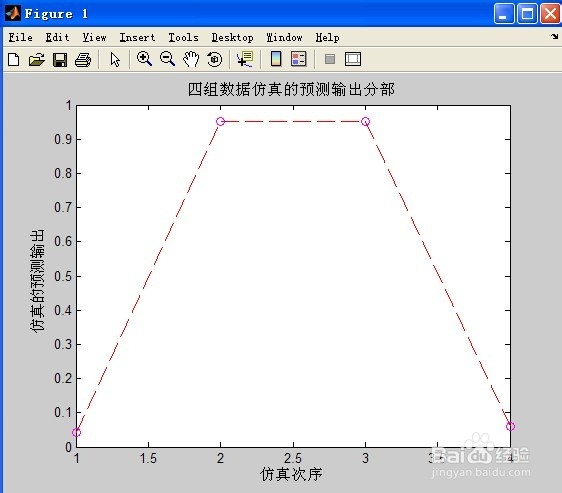The width and height of the screenshot is (562, 493).
Task: Open a file via the folder icon
Action: click(37, 59)
